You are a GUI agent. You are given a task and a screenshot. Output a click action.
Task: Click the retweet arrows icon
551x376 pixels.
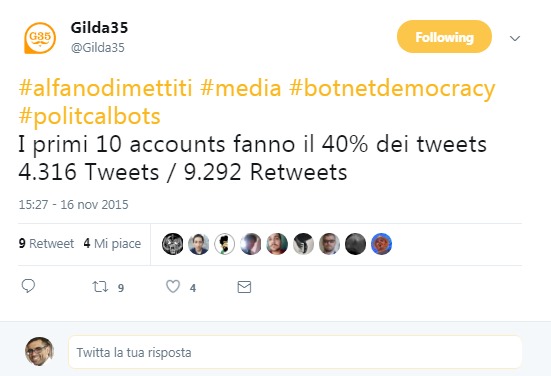click(x=100, y=287)
